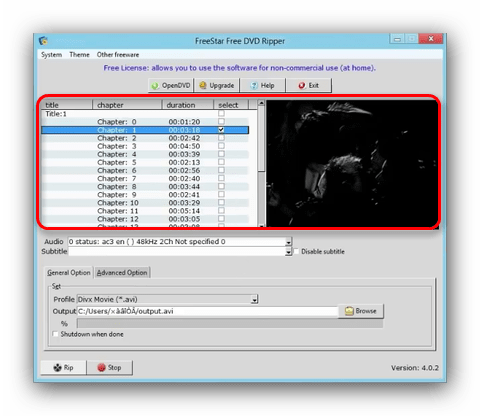Screen dimensions: 480x416
Task: Click the Upgrade button icon
Action: pos(203,85)
